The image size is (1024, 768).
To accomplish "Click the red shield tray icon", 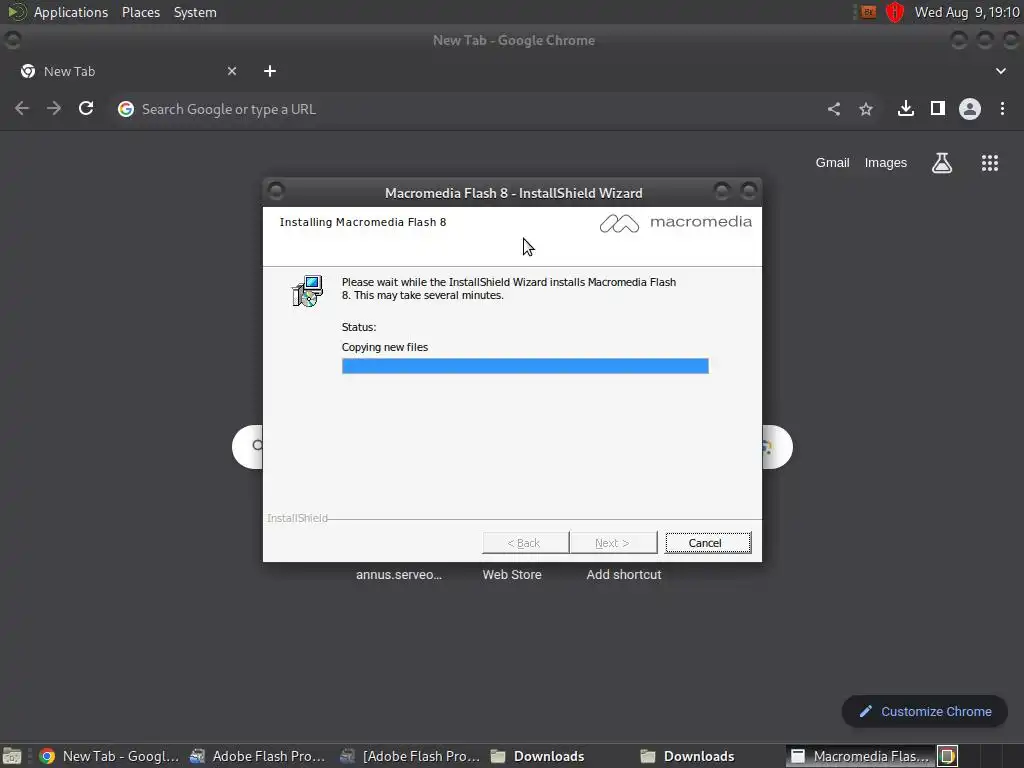I will 895,12.
